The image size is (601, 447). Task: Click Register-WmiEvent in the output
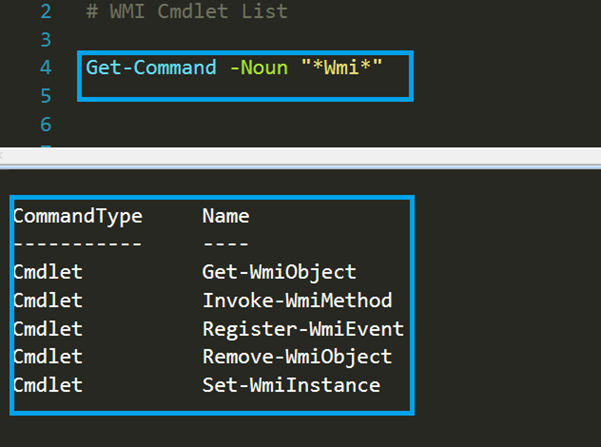coord(303,329)
